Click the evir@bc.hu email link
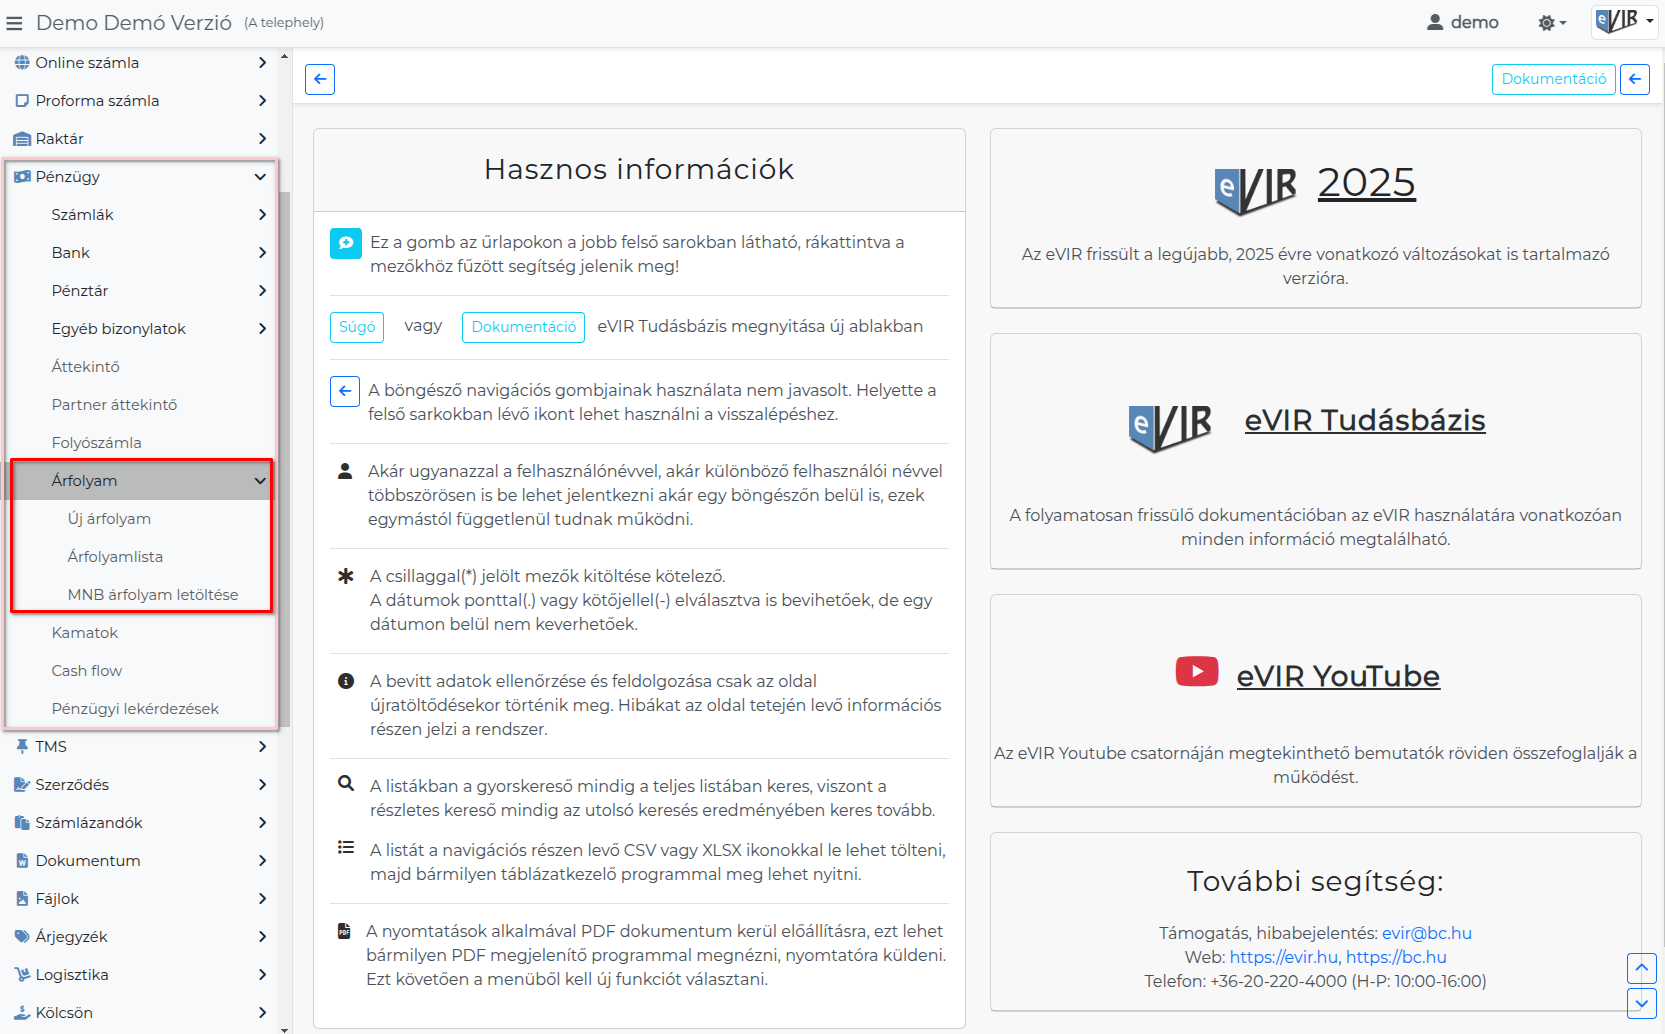The height and width of the screenshot is (1034, 1665). (1426, 933)
